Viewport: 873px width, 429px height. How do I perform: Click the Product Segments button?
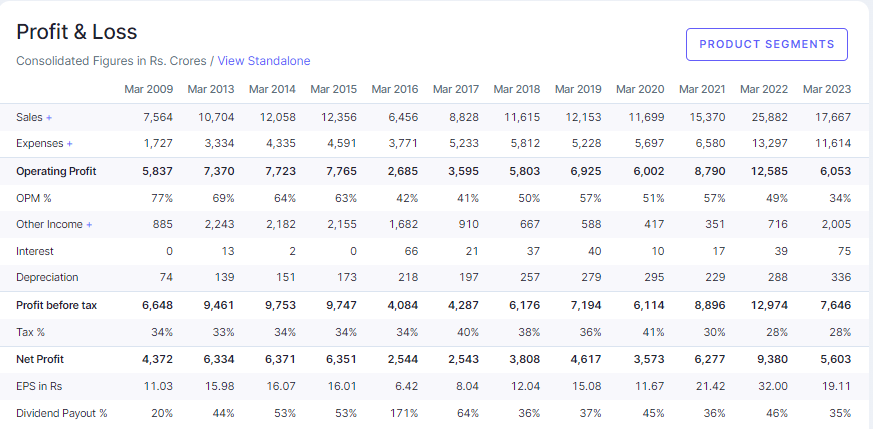(x=766, y=45)
